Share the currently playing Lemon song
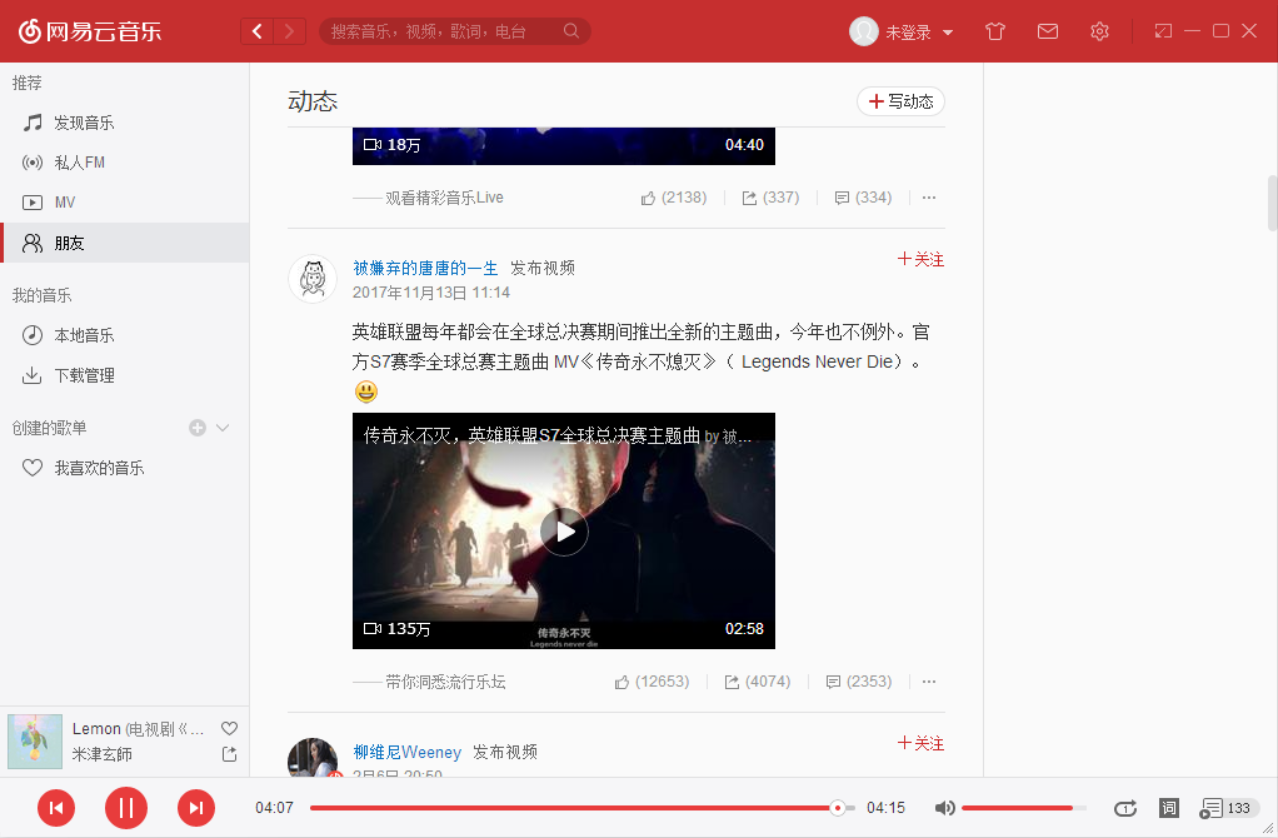The image size is (1278, 838). point(229,754)
